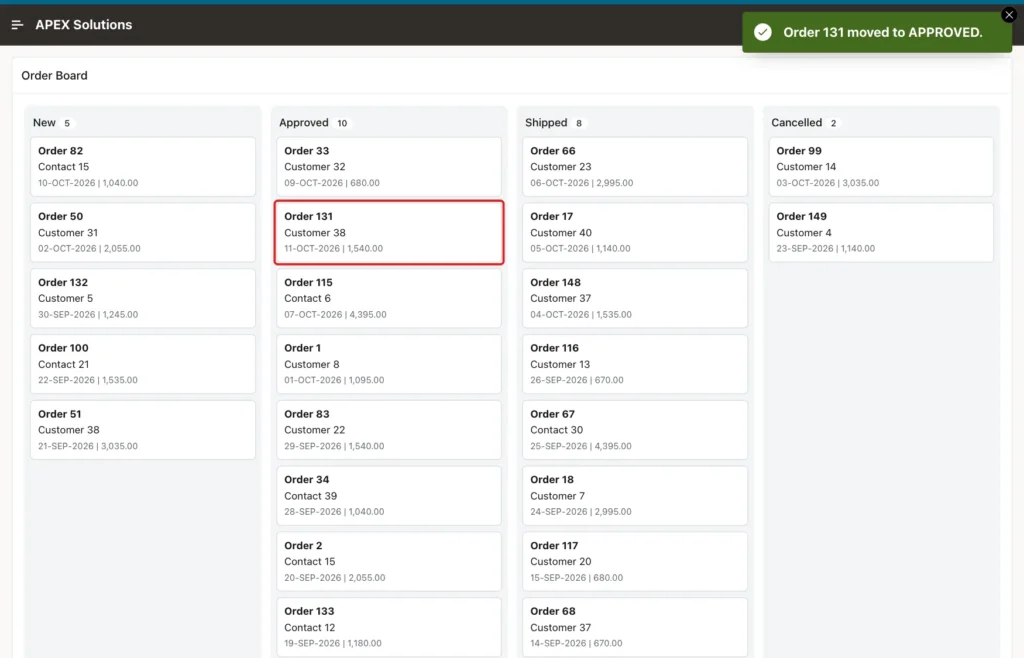Select the cancelled Order 149 card
1024x658 pixels.
click(x=882, y=232)
